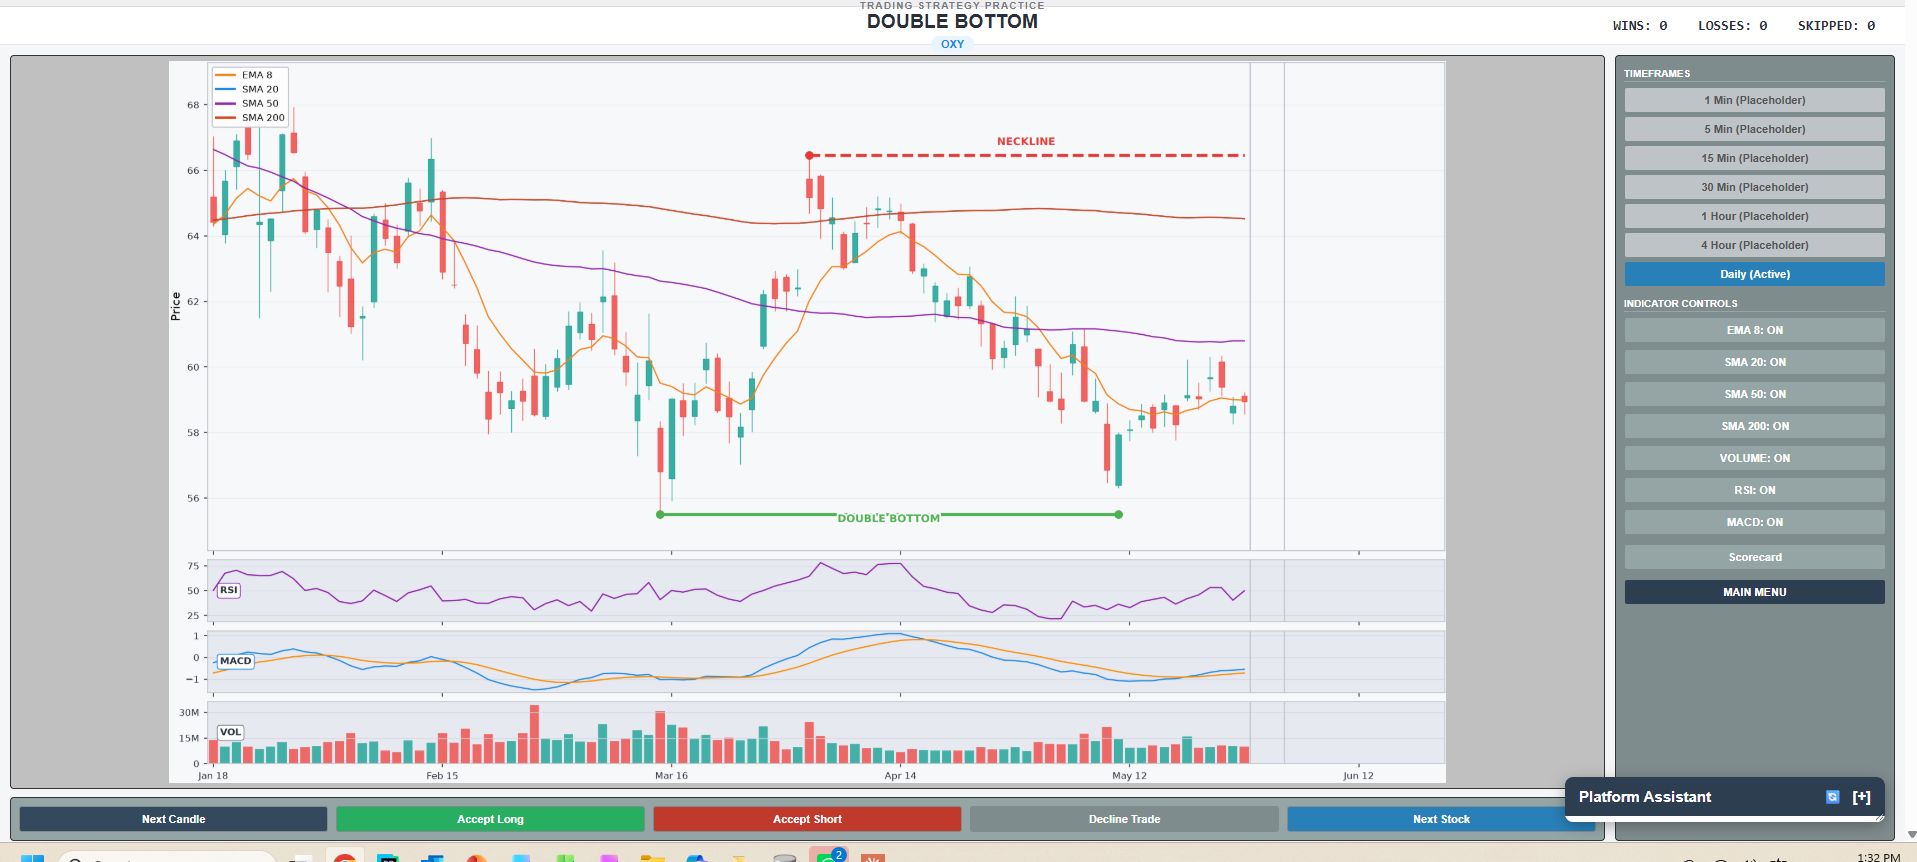Switch to the 5 Min timeframe
The width and height of the screenshot is (1917, 862).
pyautogui.click(x=1754, y=129)
